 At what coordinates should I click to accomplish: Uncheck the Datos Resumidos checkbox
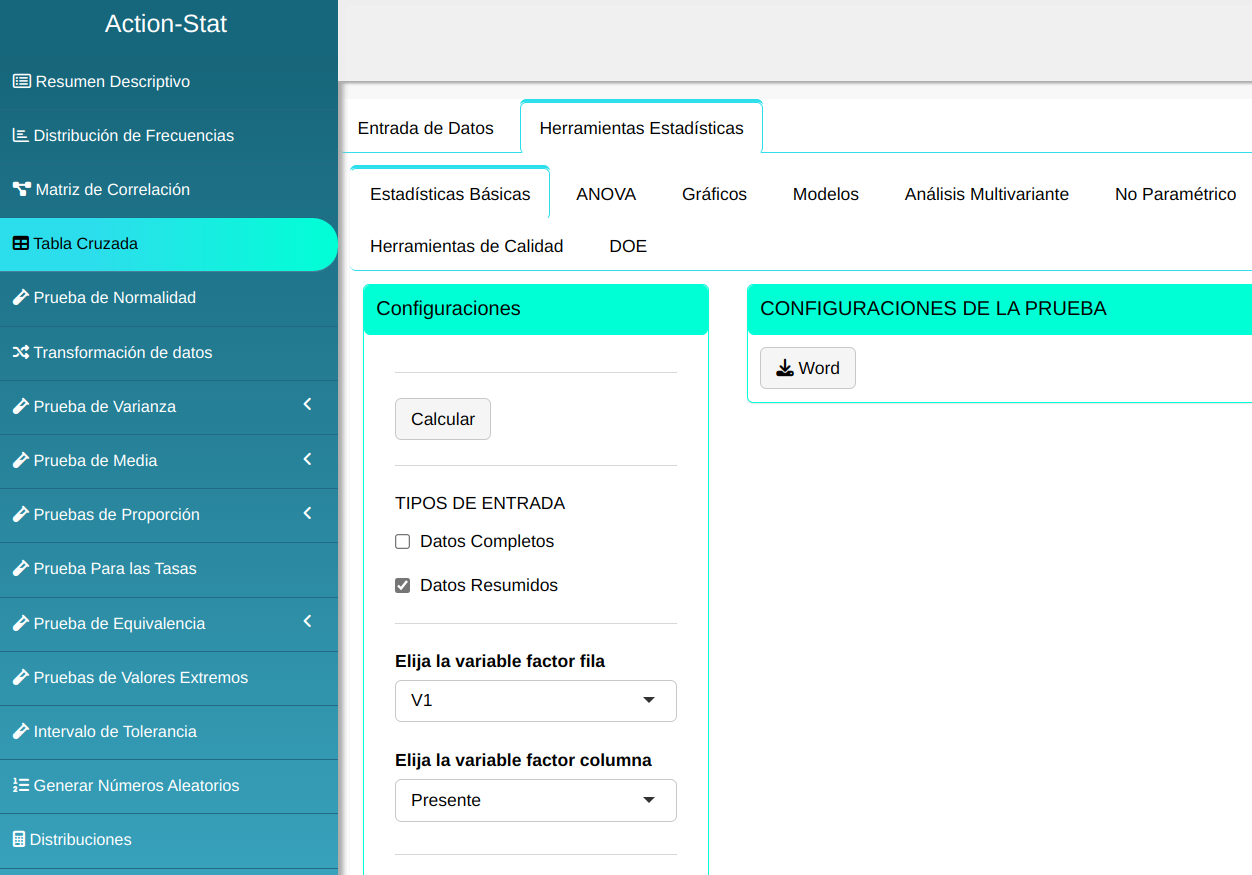(403, 586)
